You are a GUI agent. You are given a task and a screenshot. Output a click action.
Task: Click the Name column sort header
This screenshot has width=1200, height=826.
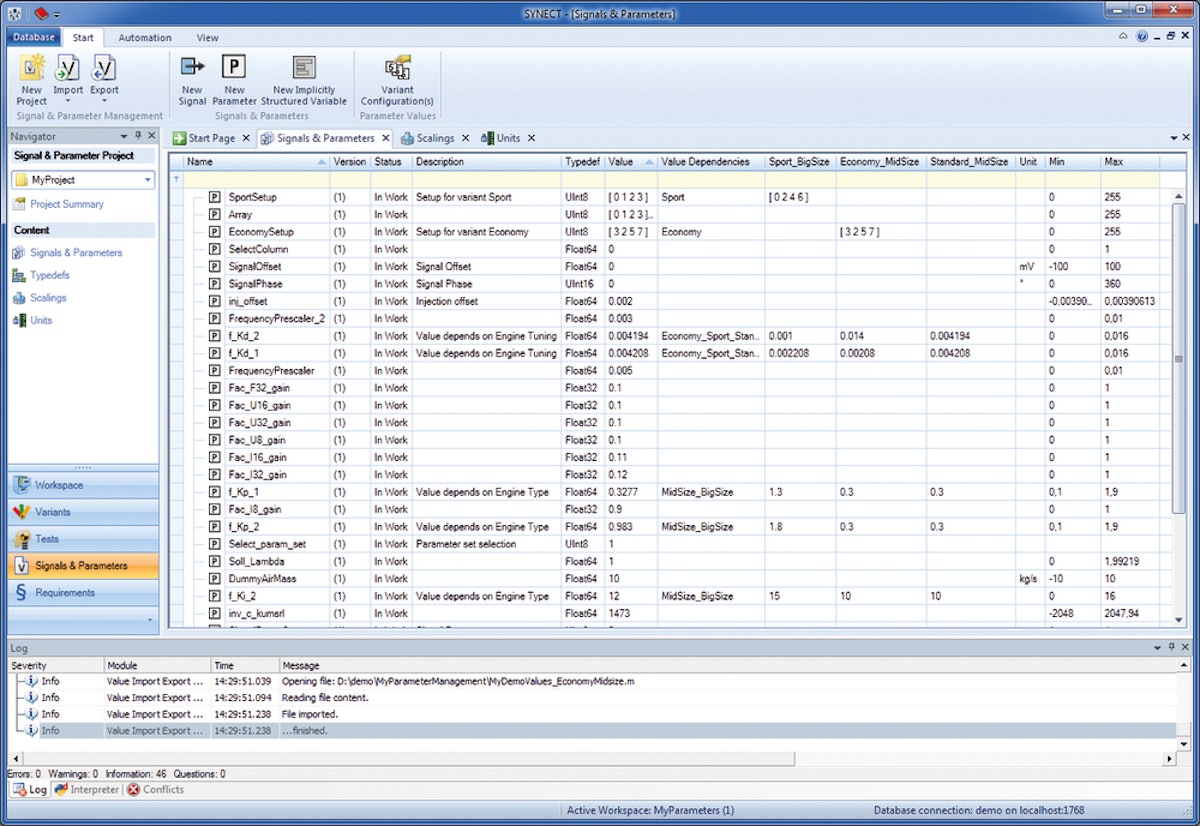(x=200, y=161)
